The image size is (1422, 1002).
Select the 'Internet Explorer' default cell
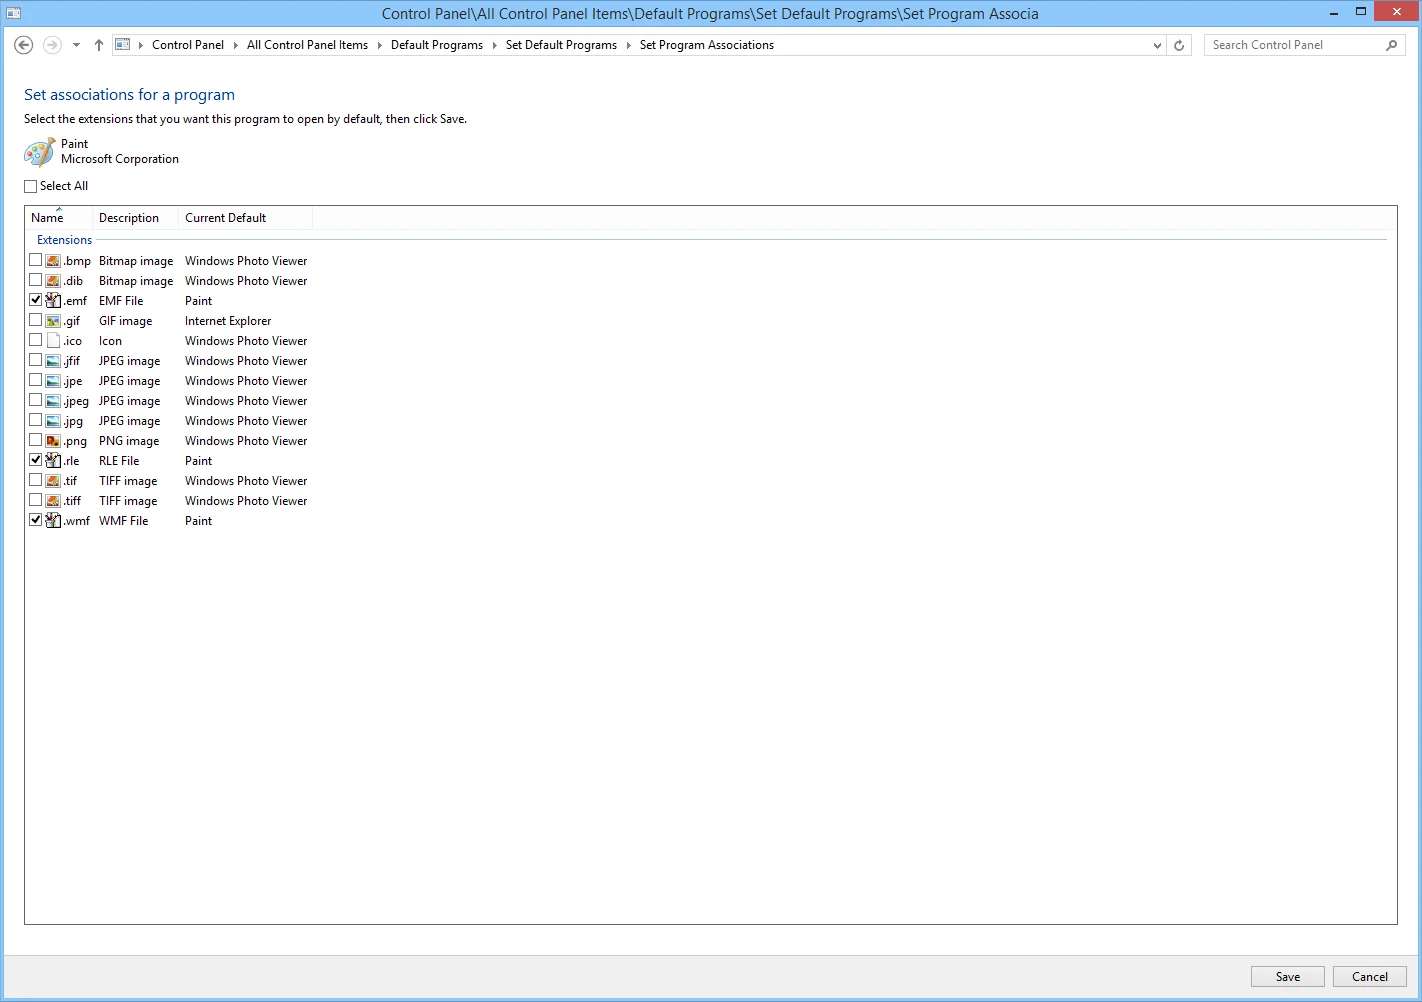(228, 321)
